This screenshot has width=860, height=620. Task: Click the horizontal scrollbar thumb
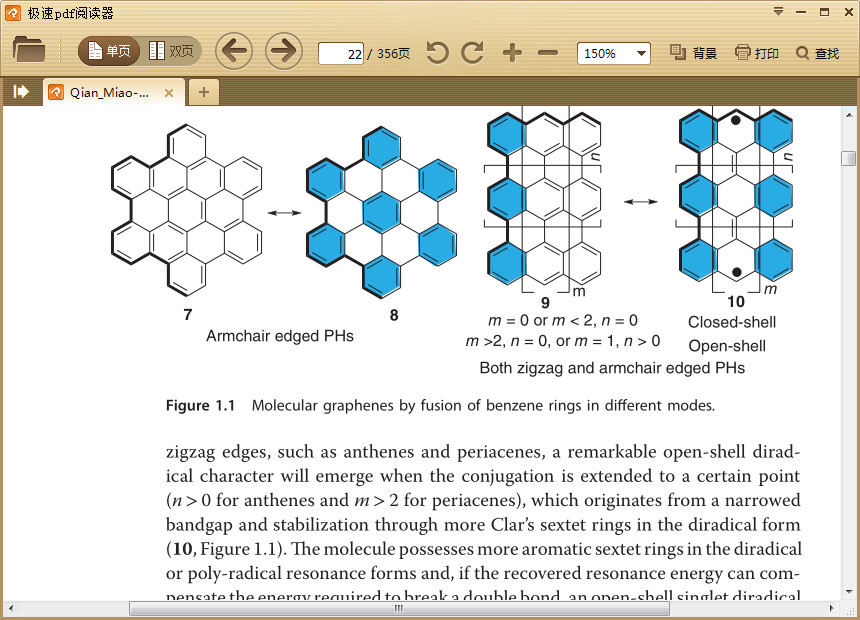point(399,608)
